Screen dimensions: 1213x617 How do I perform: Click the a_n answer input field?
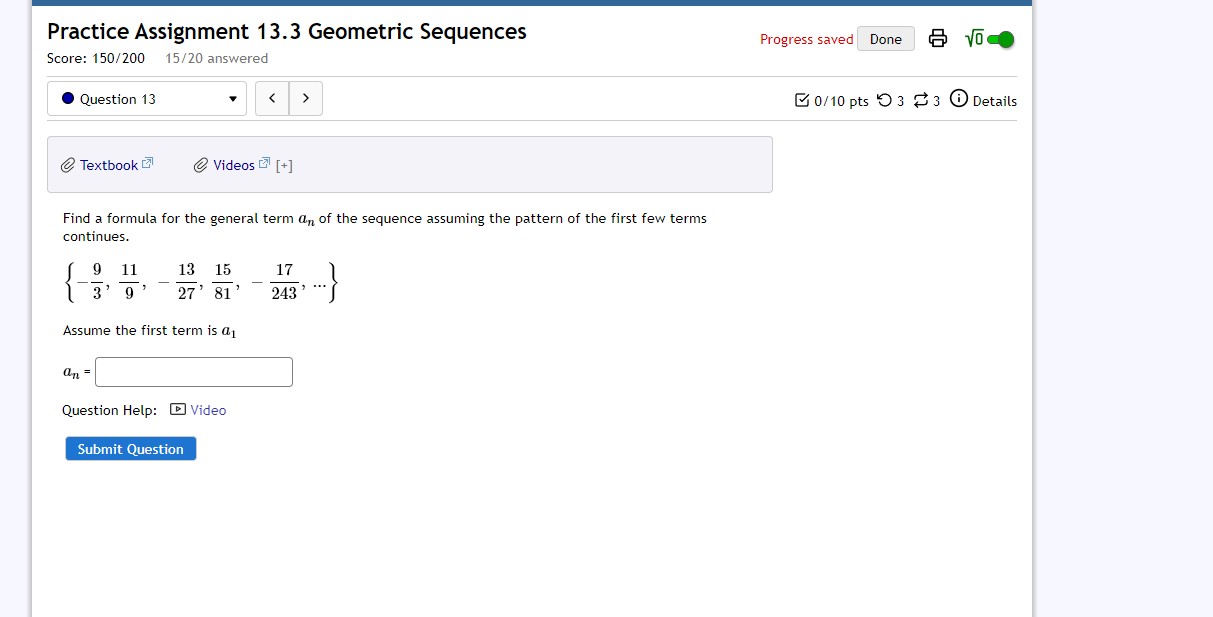tap(194, 372)
